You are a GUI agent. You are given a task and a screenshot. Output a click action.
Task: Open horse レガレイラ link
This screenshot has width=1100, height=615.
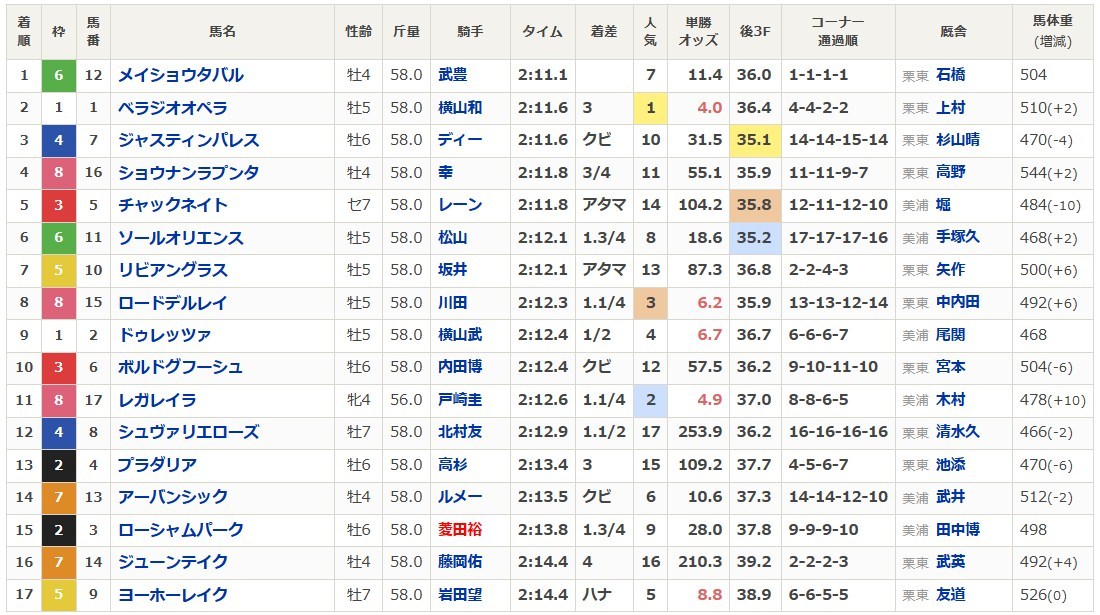point(157,400)
